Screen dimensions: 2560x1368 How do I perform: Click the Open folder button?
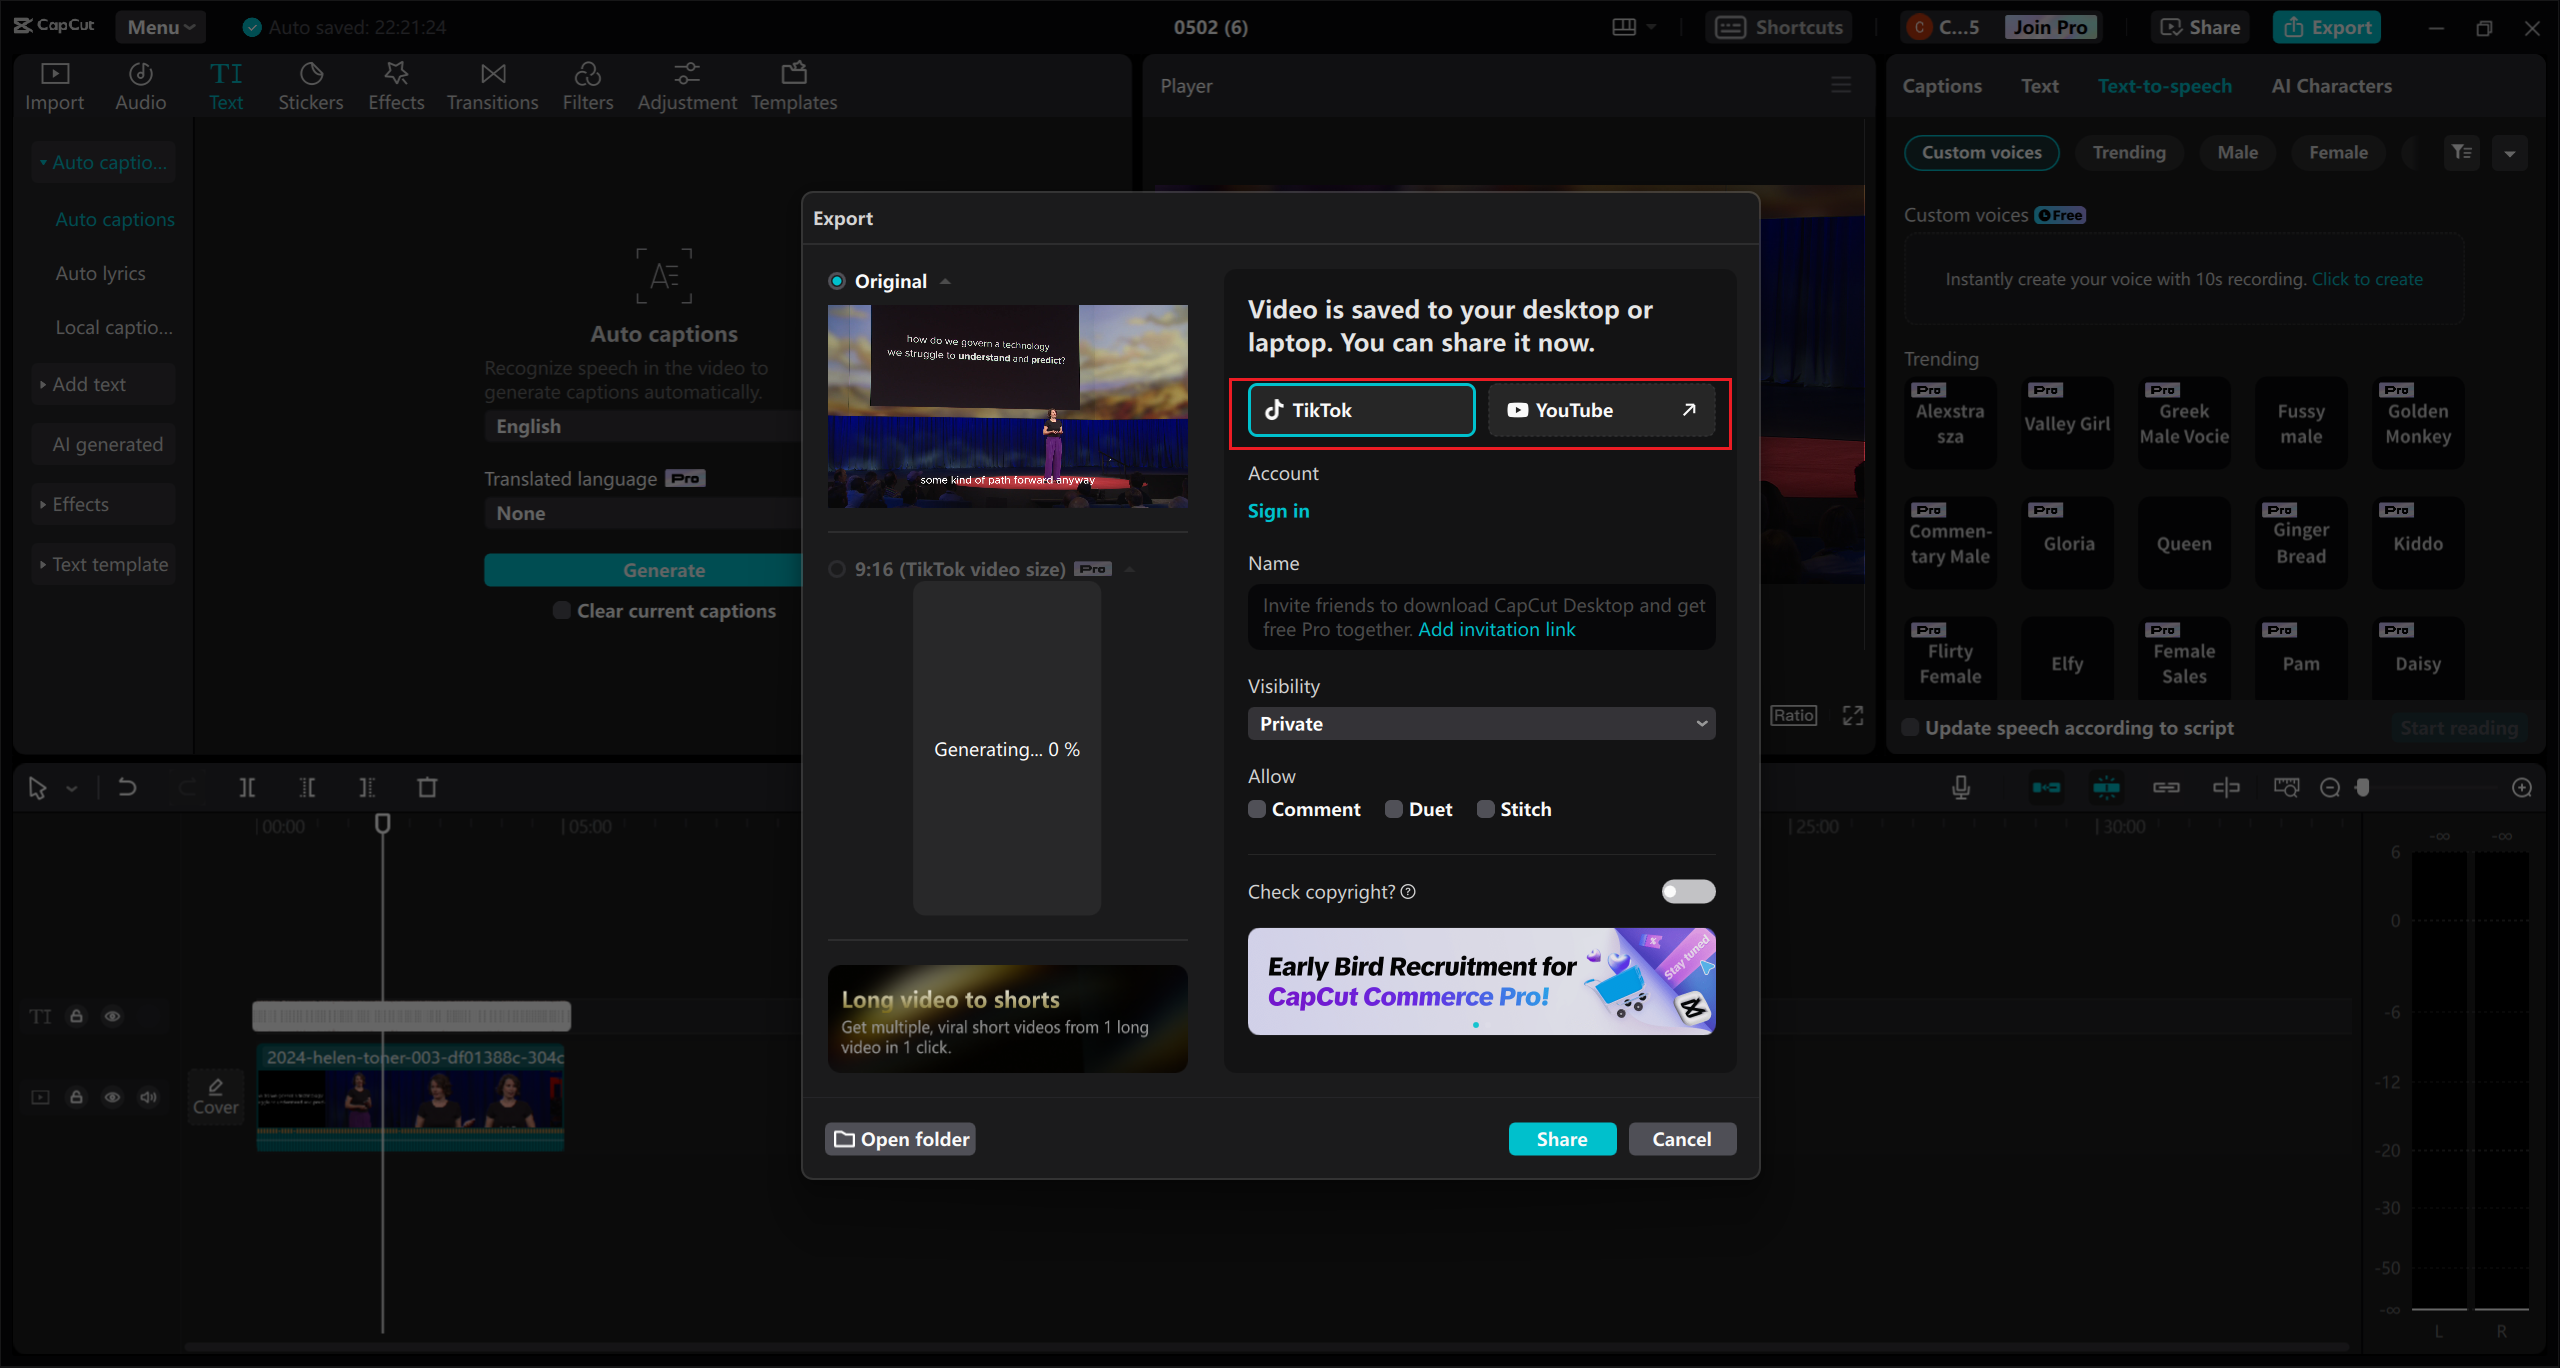coord(901,1139)
